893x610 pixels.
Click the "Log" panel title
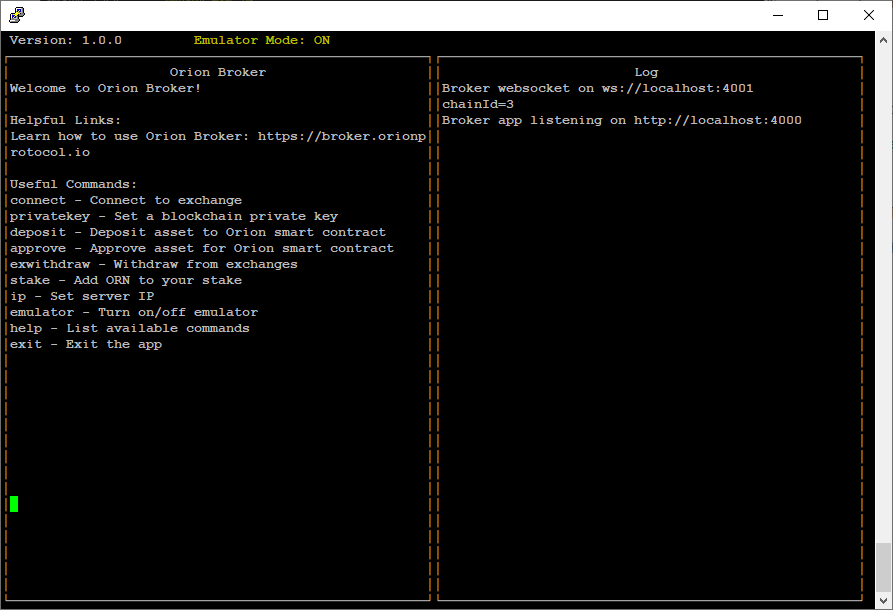coord(646,72)
